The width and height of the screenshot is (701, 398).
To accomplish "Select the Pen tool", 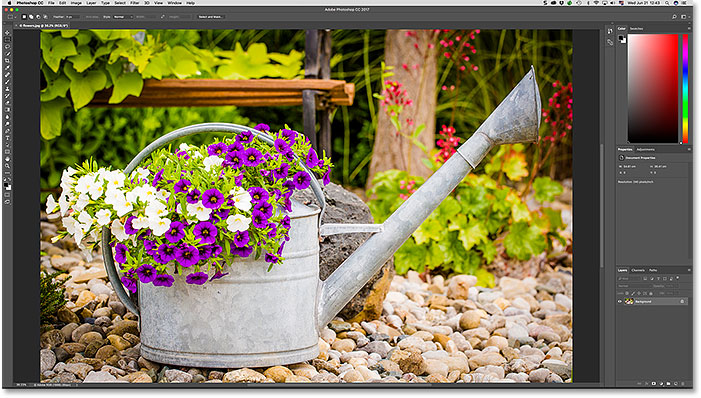I will coord(8,131).
